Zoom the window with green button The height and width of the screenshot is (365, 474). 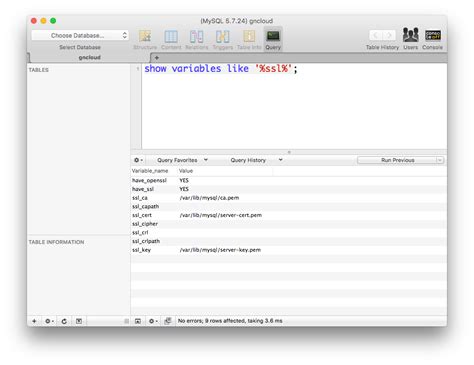coord(53,21)
